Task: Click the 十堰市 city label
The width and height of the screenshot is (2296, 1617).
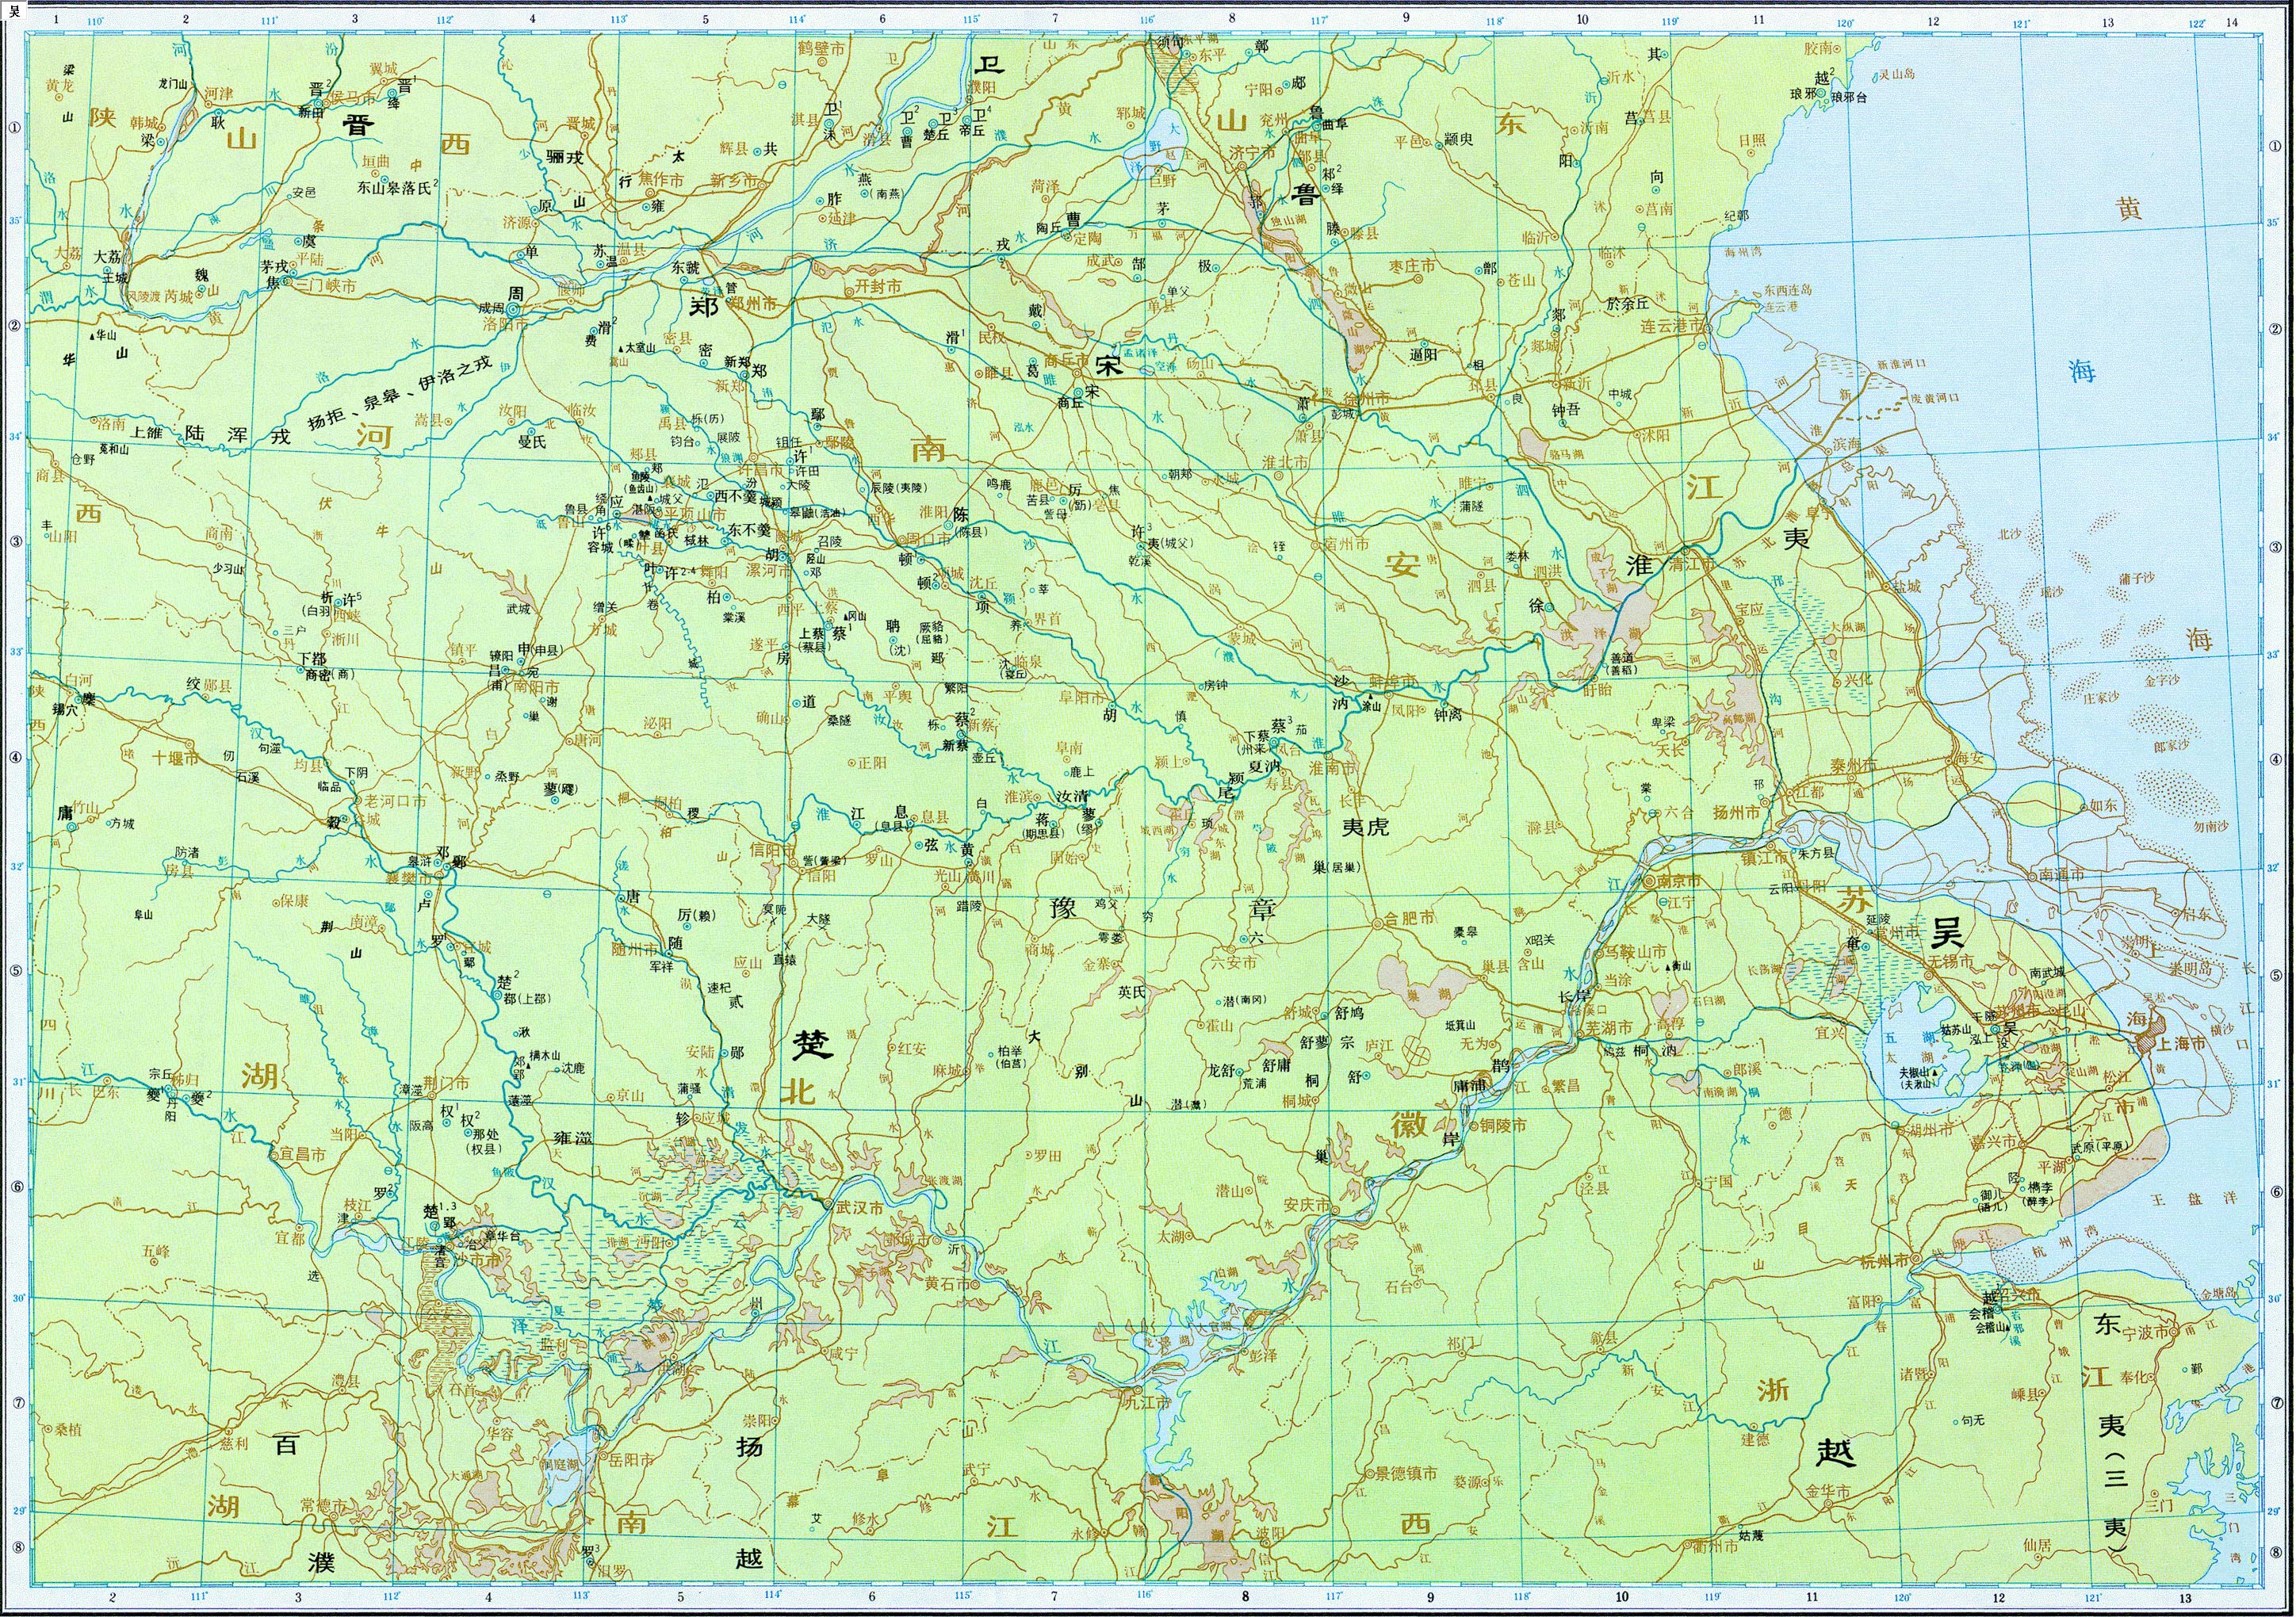Action: pos(176,758)
